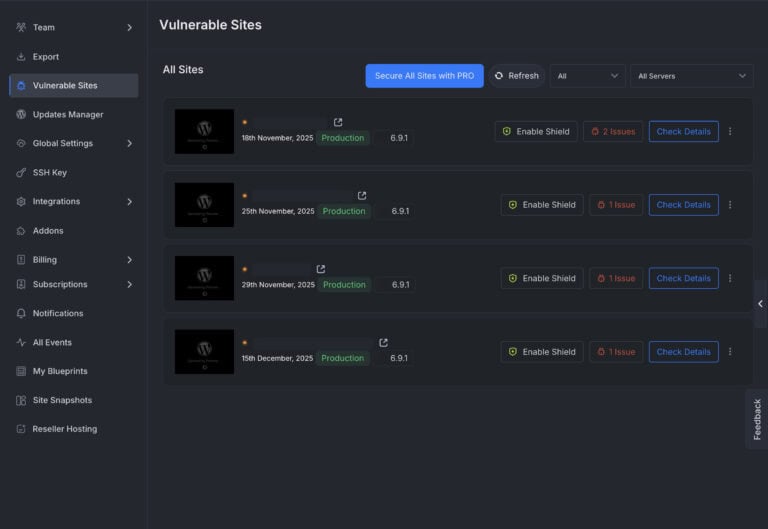Viewport: 768px width, 529px height.
Task: Expand the Global Settings submenu
Action: 129,143
